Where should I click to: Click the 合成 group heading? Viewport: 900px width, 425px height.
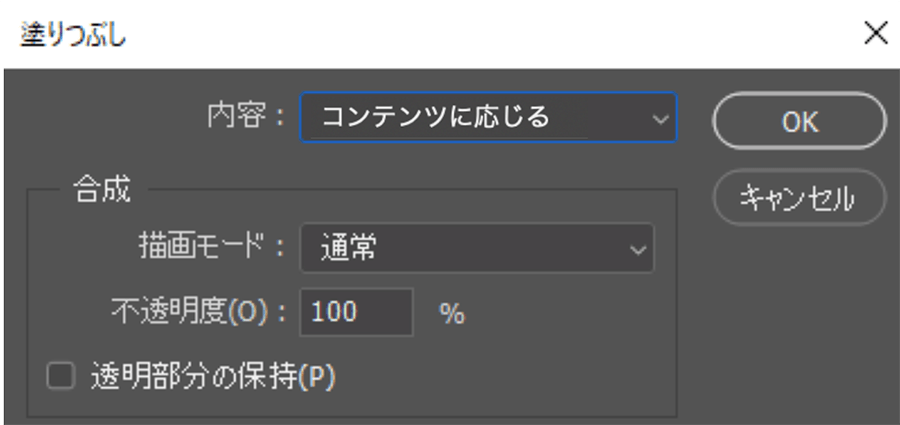102,190
